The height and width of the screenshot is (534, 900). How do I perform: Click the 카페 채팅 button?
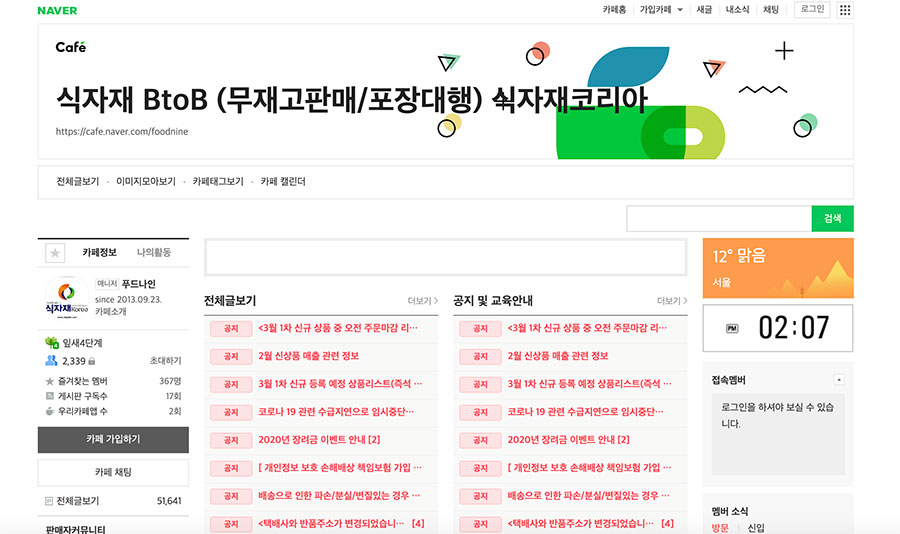click(x=113, y=473)
